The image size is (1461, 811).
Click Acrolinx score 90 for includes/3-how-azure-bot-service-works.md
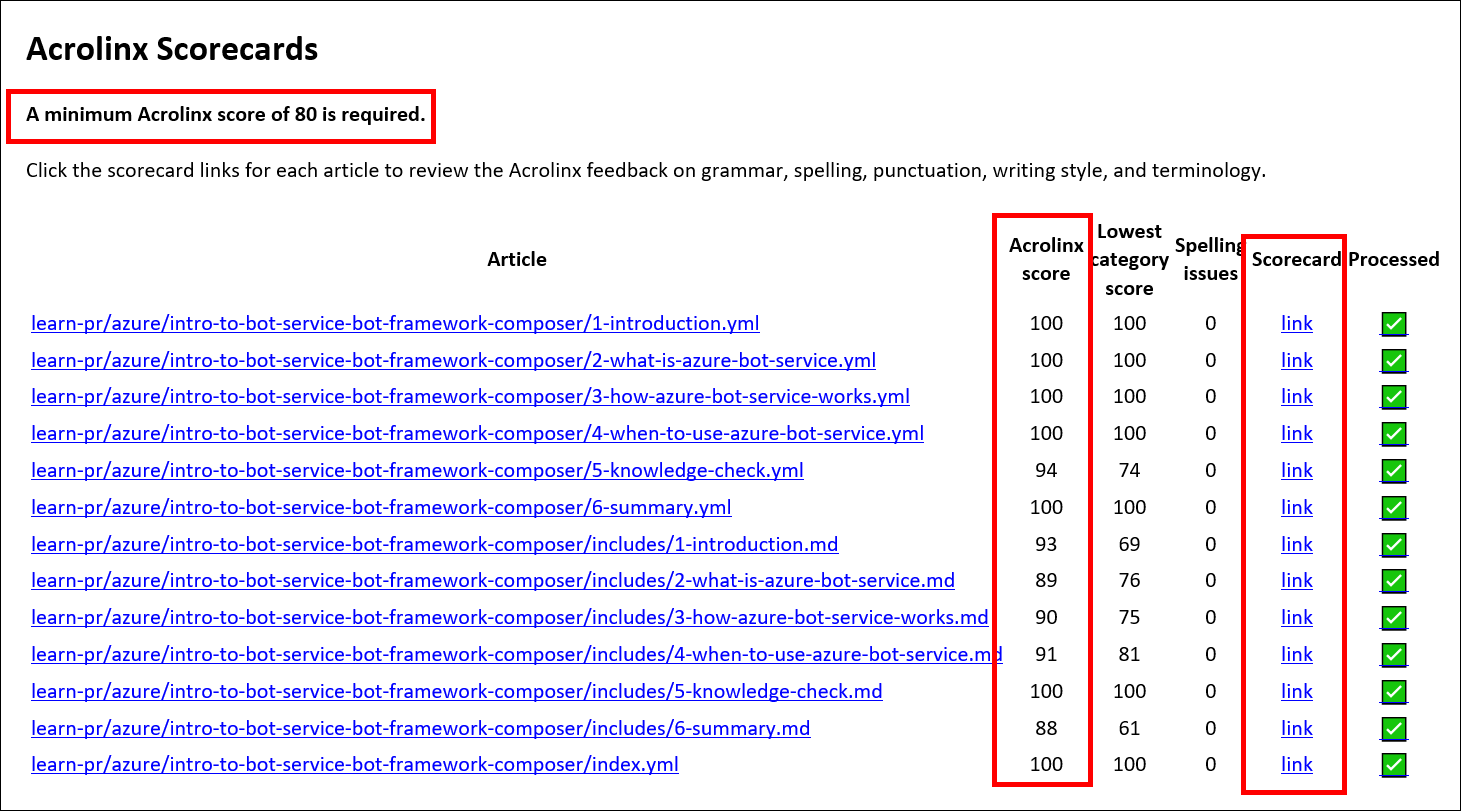point(1046,617)
